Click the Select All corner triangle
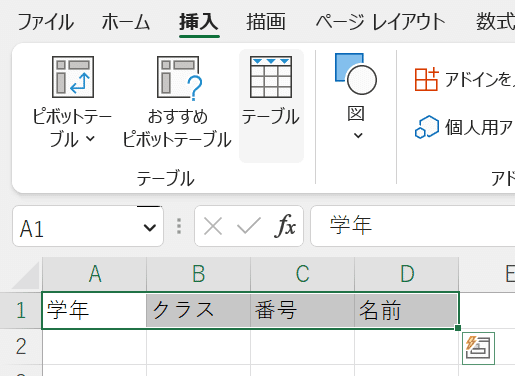This screenshot has height=376, width=515. pos(26,275)
